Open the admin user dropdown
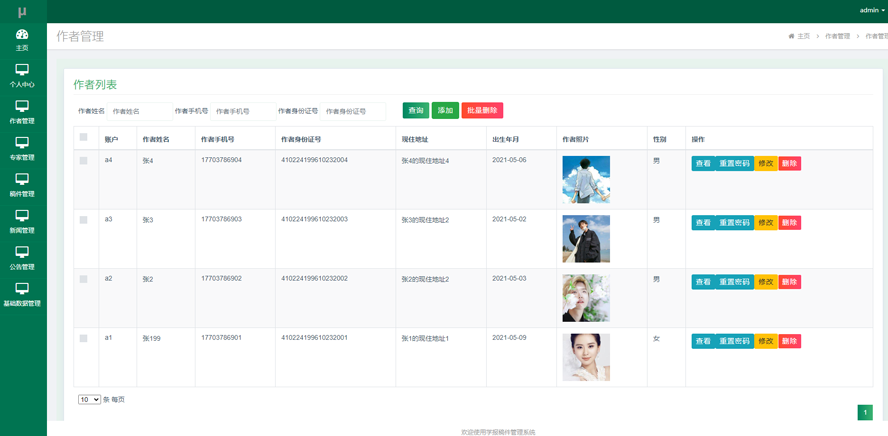The width and height of the screenshot is (888, 436). click(x=872, y=10)
